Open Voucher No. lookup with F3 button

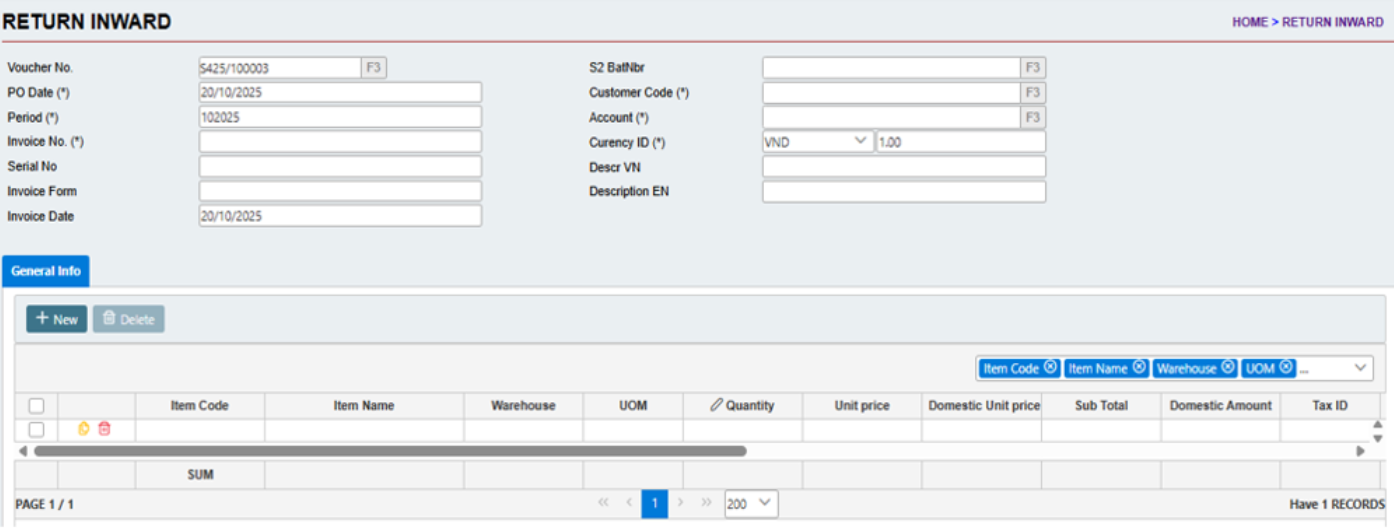pyautogui.click(x=373, y=68)
